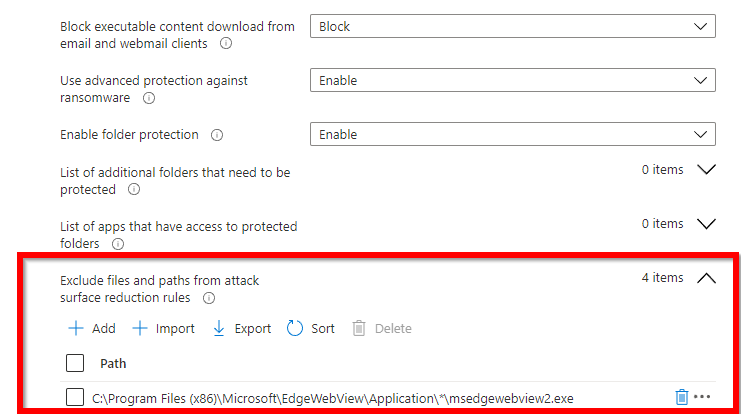Viewport: 741px width, 414px height.
Task: Open advanced ransomware protection Enable dropdown
Action: click(x=513, y=80)
